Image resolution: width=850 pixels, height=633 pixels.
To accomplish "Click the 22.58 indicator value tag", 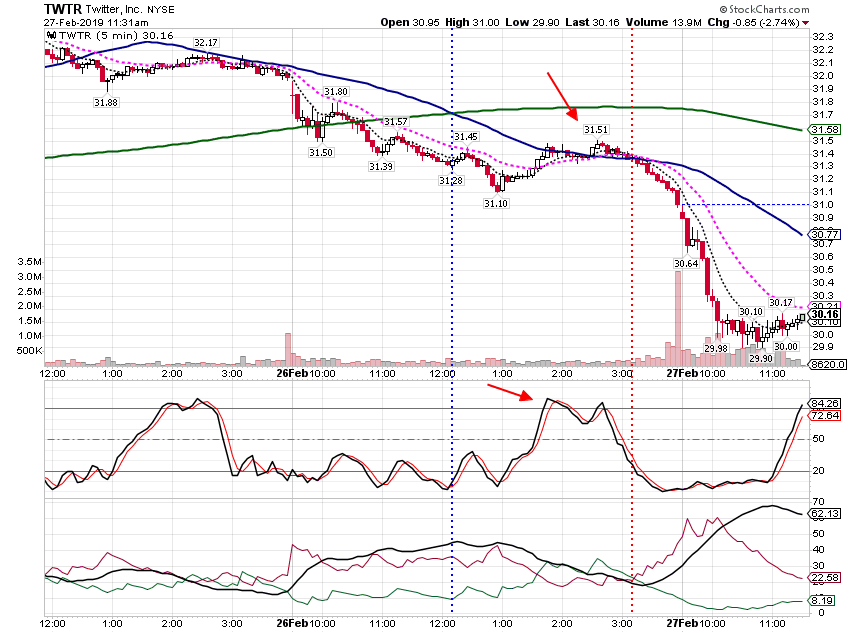I will 825,578.
